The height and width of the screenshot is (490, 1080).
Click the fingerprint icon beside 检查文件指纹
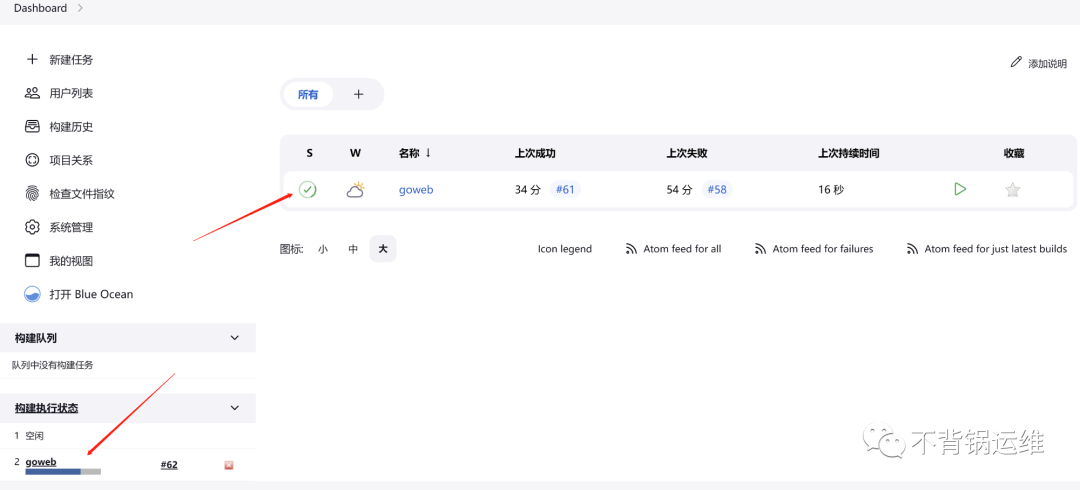pos(32,194)
